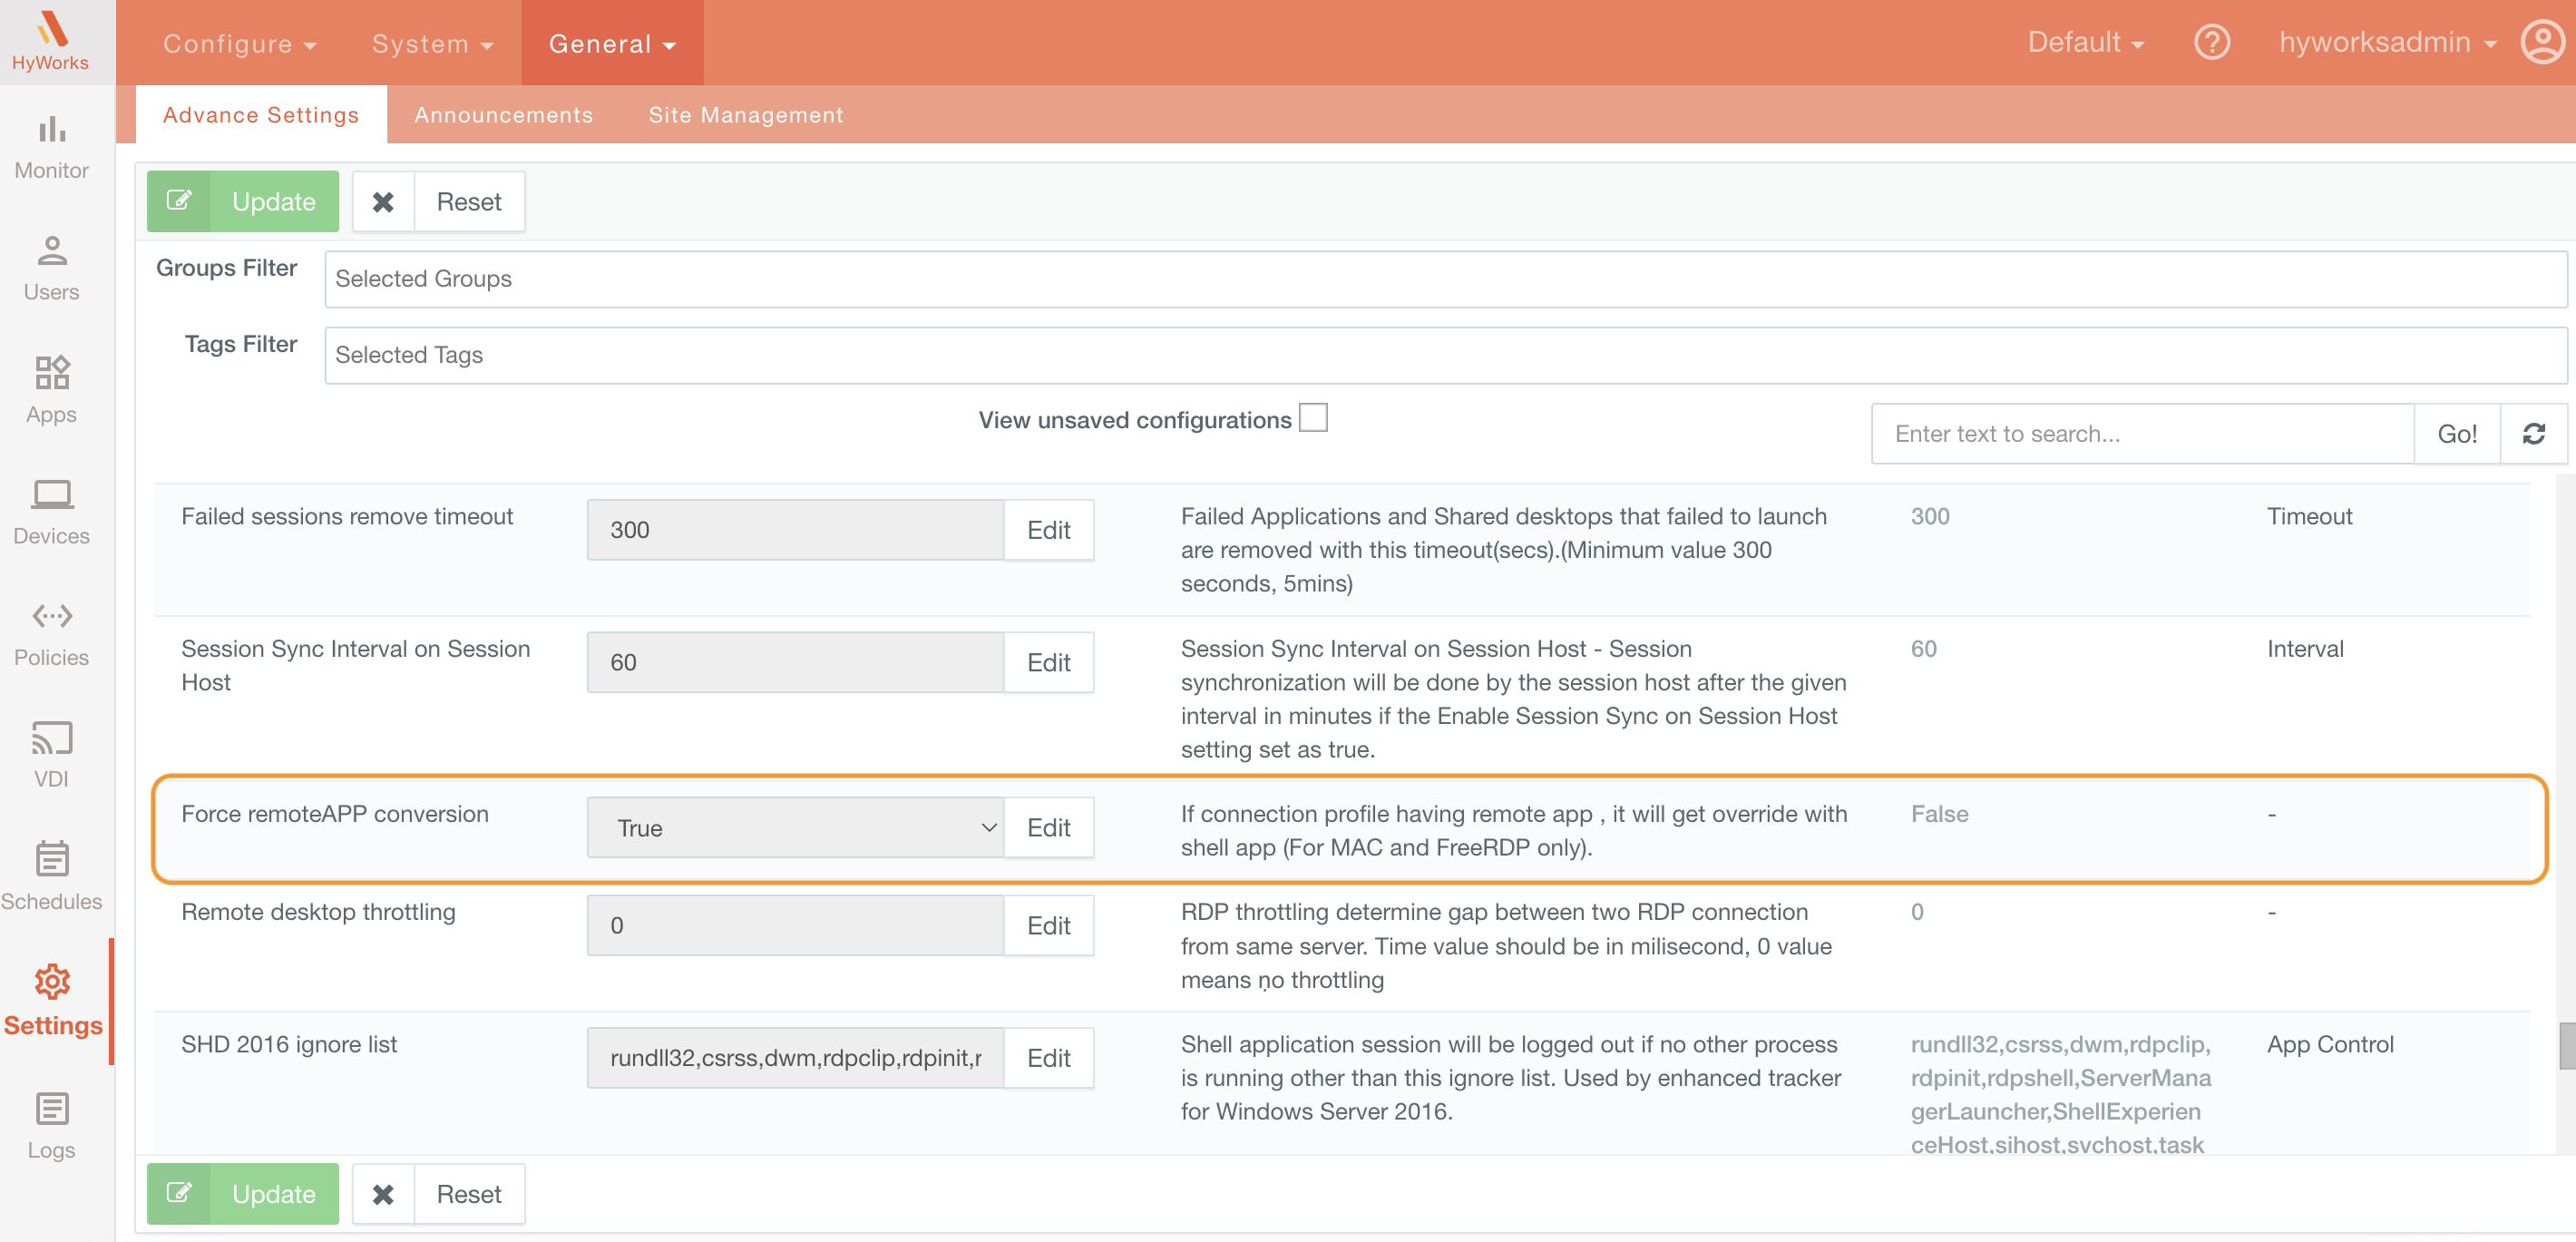2576x1242 pixels.
Task: Click the Selected Groups filter field
Action: tap(1445, 279)
